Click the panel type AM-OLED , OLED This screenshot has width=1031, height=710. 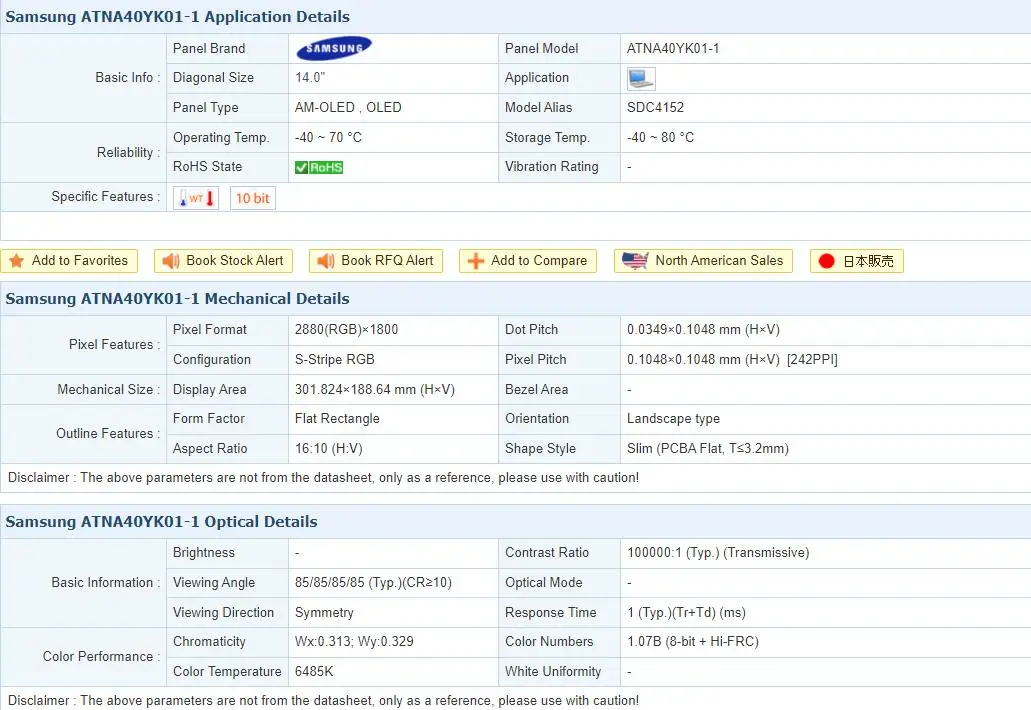pos(348,107)
